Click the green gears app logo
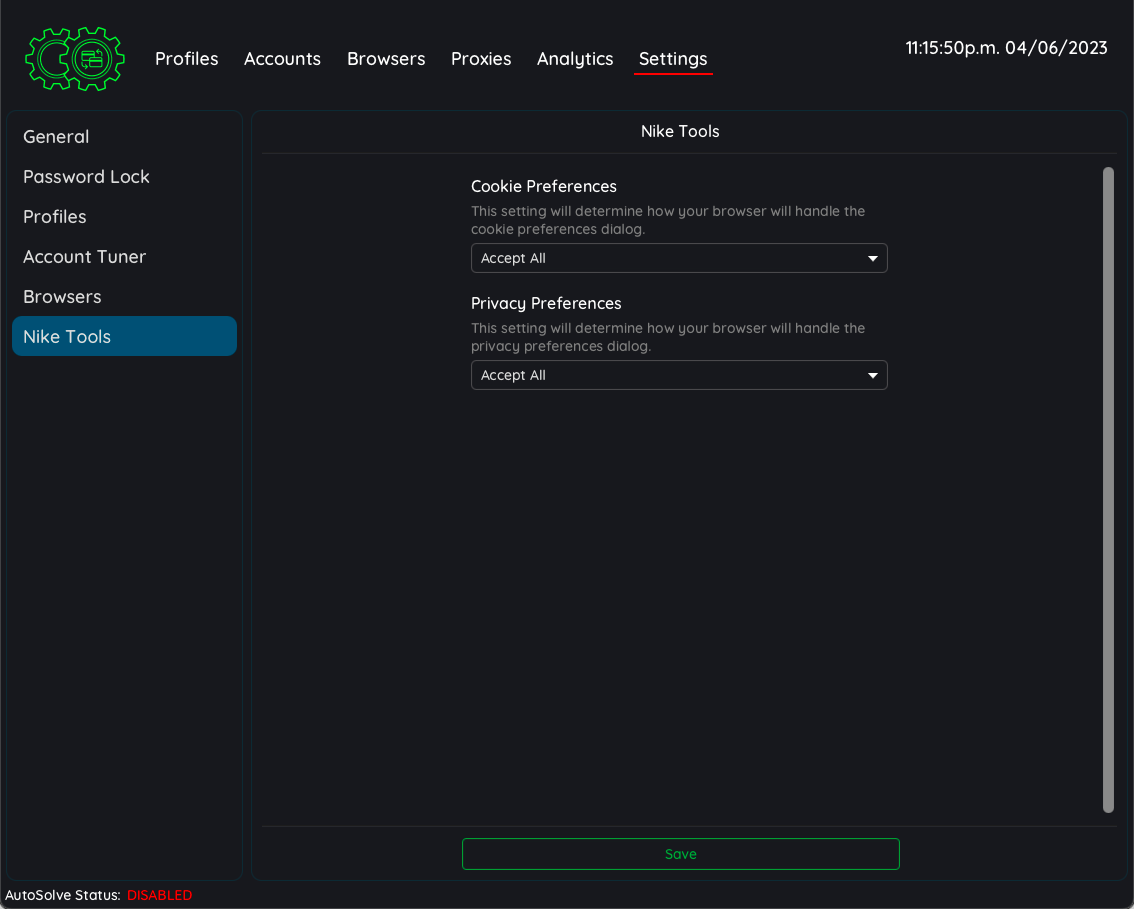The width and height of the screenshot is (1134, 909). (75, 59)
